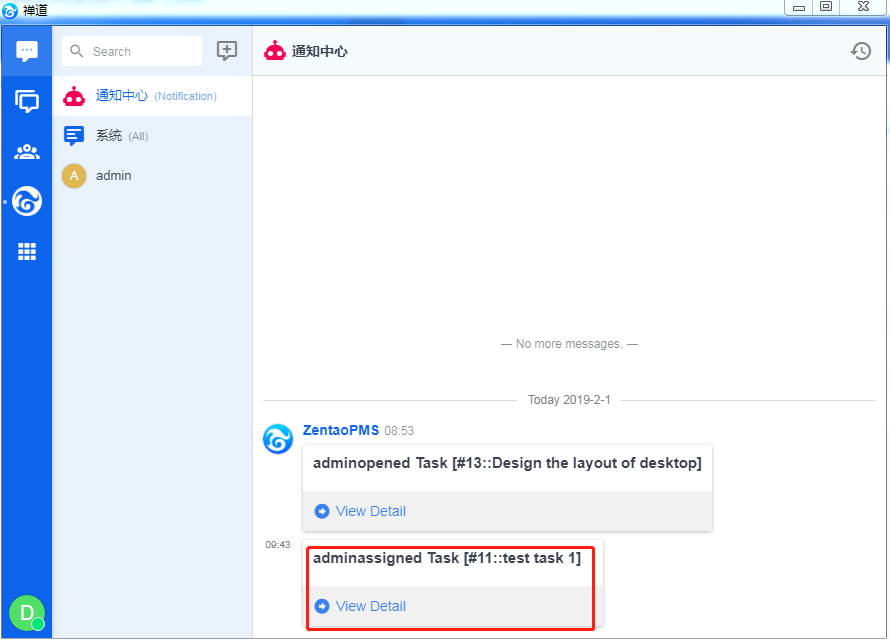Click the ZentaoPMS sender avatar

(278, 439)
